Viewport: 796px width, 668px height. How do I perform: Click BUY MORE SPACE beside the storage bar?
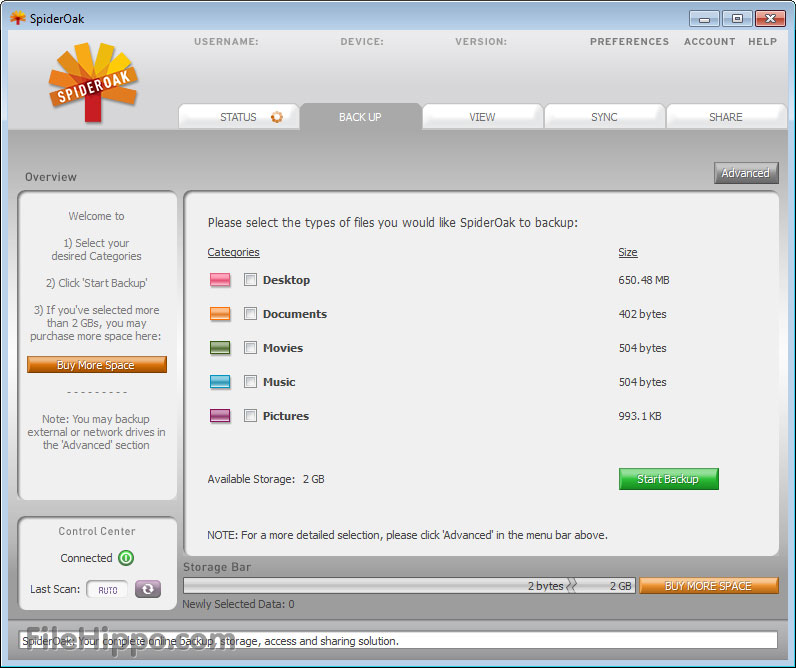[x=709, y=586]
